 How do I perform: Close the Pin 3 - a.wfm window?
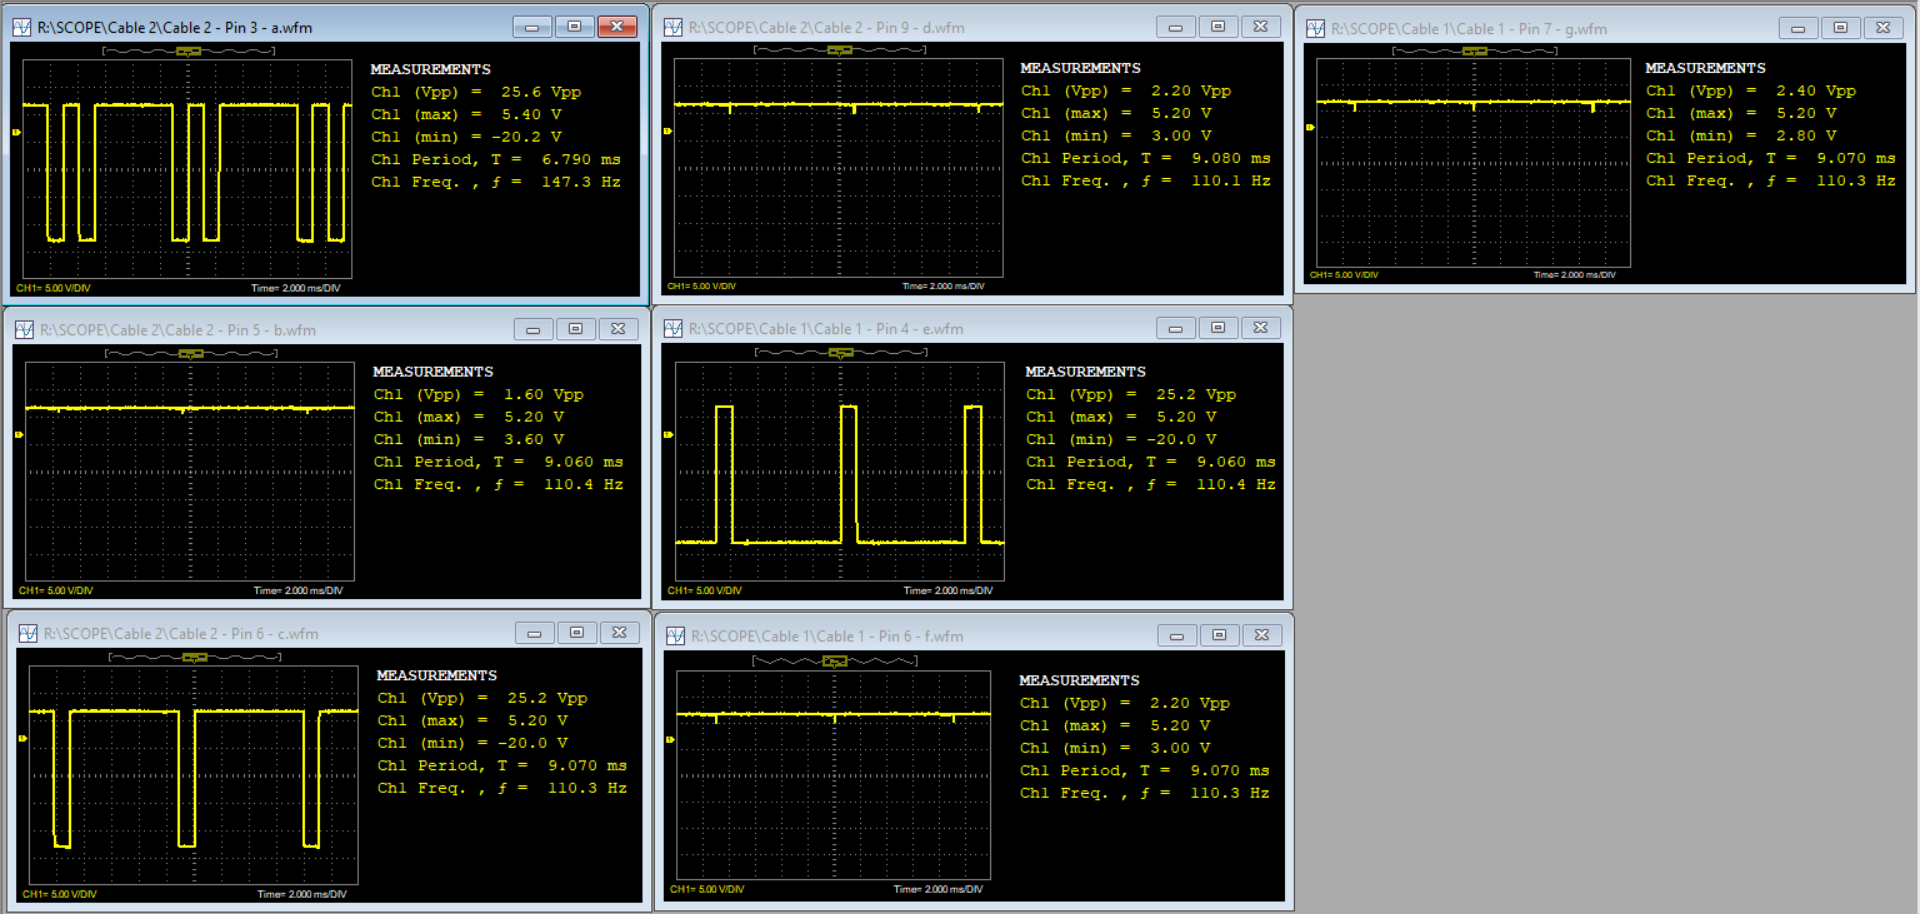[617, 27]
